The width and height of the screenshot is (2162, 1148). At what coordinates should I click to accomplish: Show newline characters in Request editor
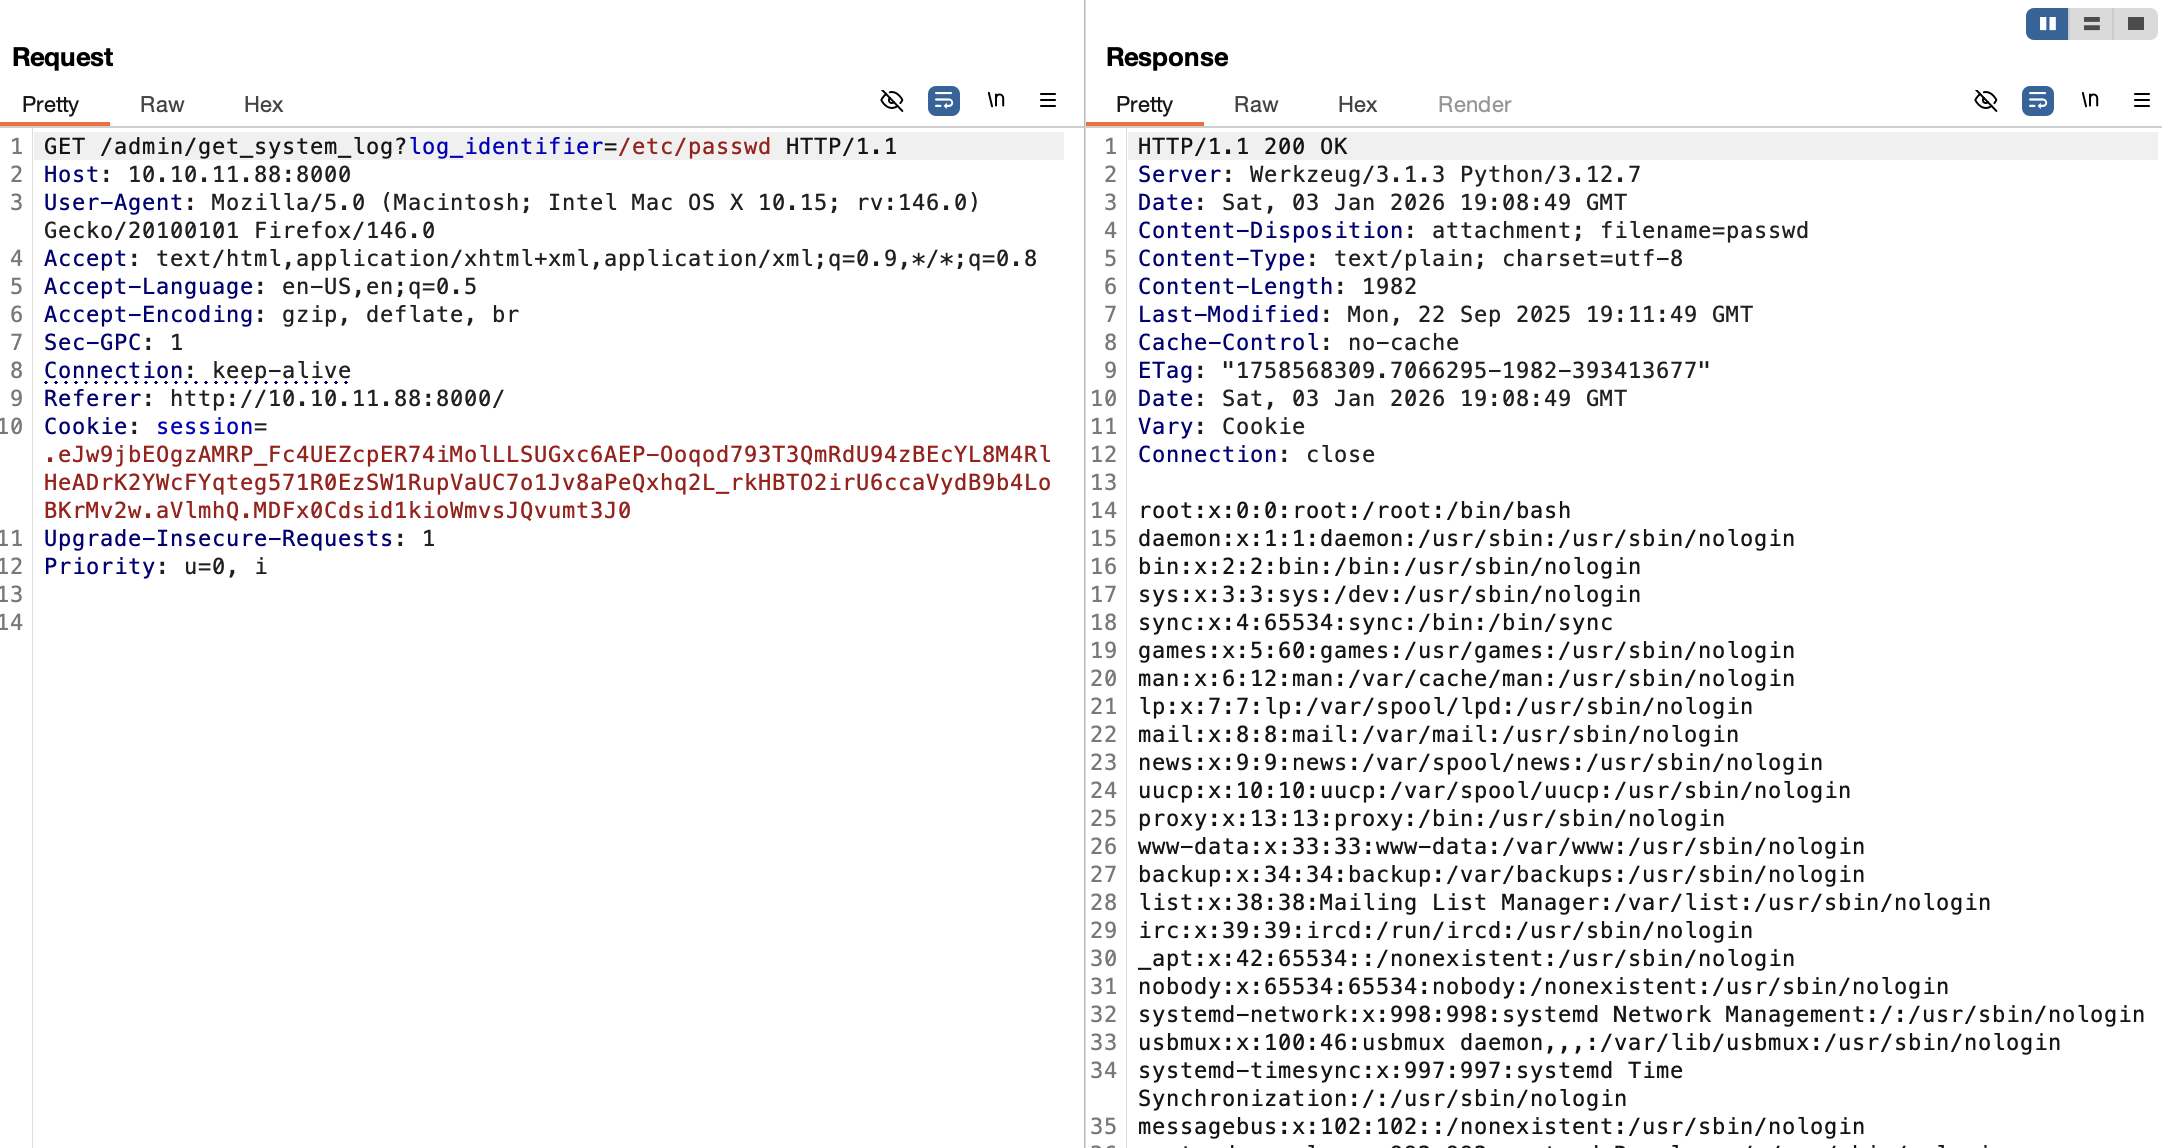pos(996,101)
